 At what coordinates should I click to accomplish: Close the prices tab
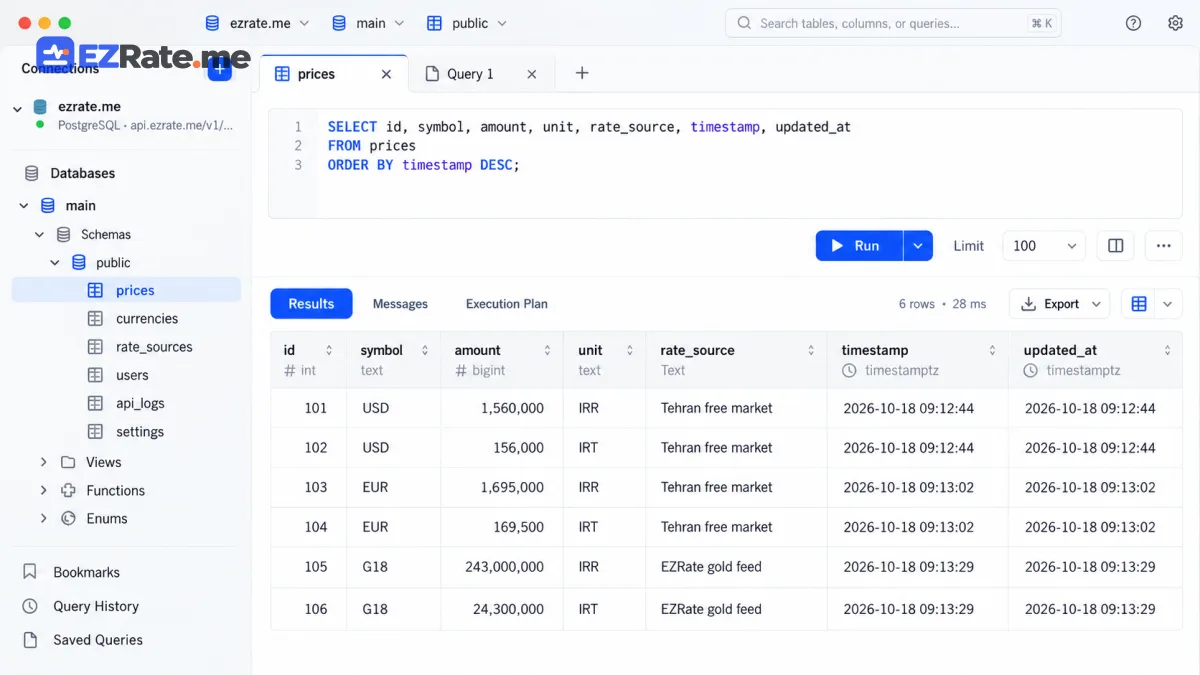click(x=386, y=74)
